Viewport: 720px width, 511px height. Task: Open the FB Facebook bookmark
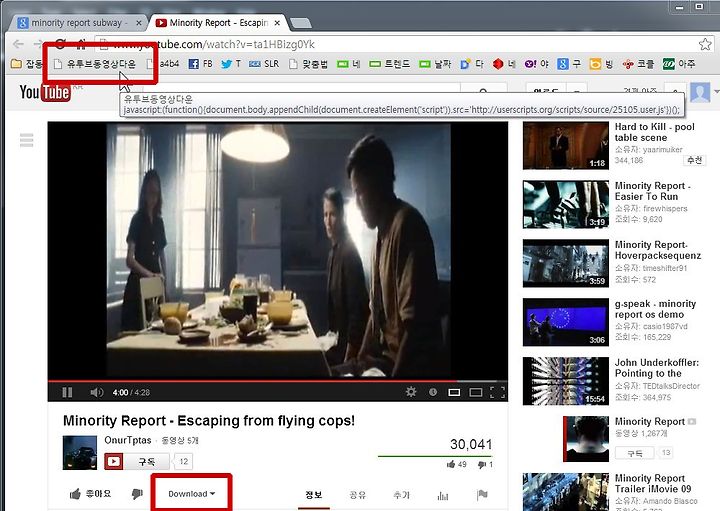201,64
